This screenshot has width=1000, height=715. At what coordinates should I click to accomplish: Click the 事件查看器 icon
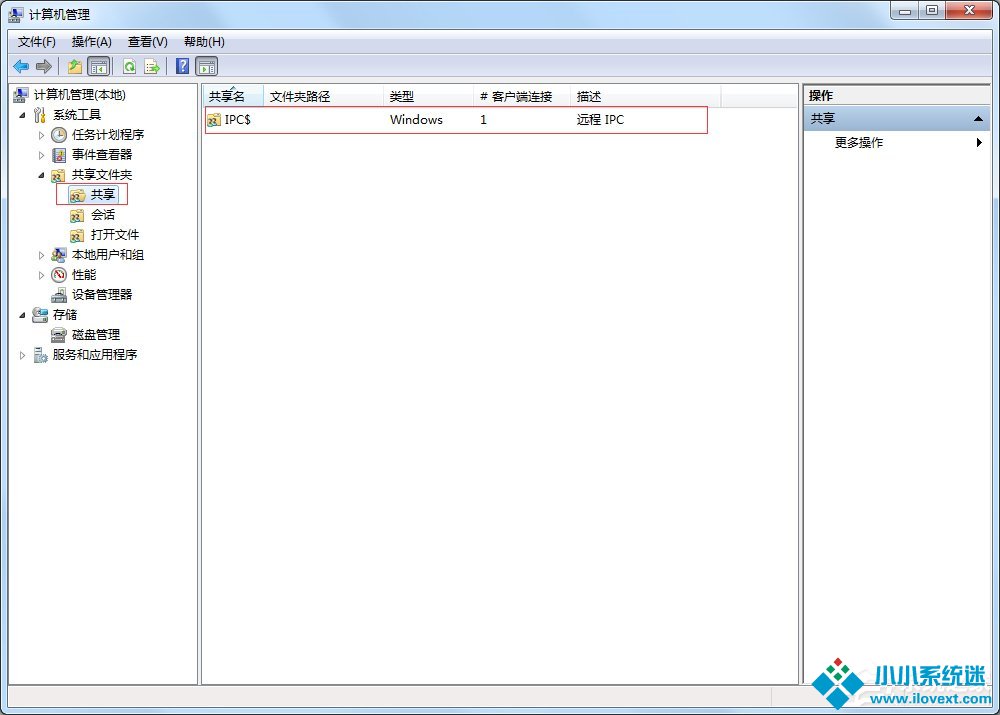(59, 155)
